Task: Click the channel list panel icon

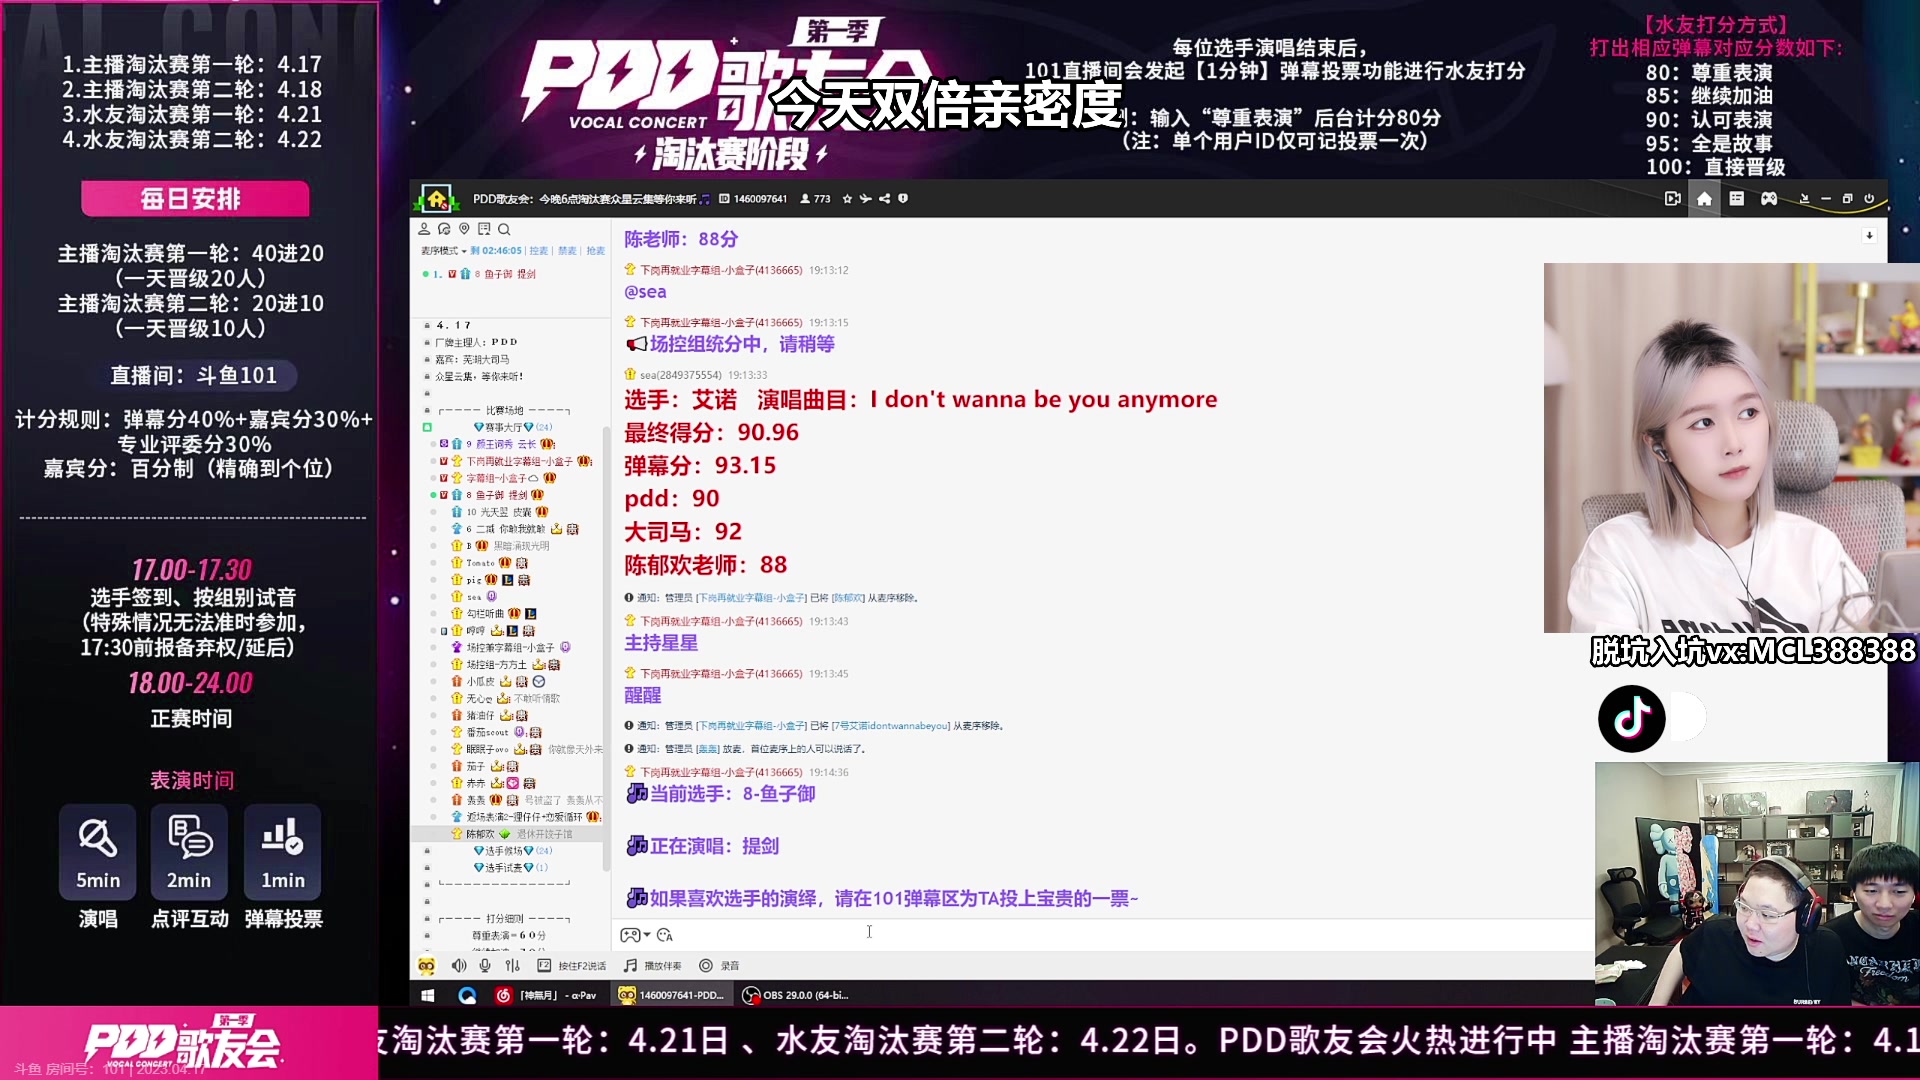Action: pos(1736,199)
